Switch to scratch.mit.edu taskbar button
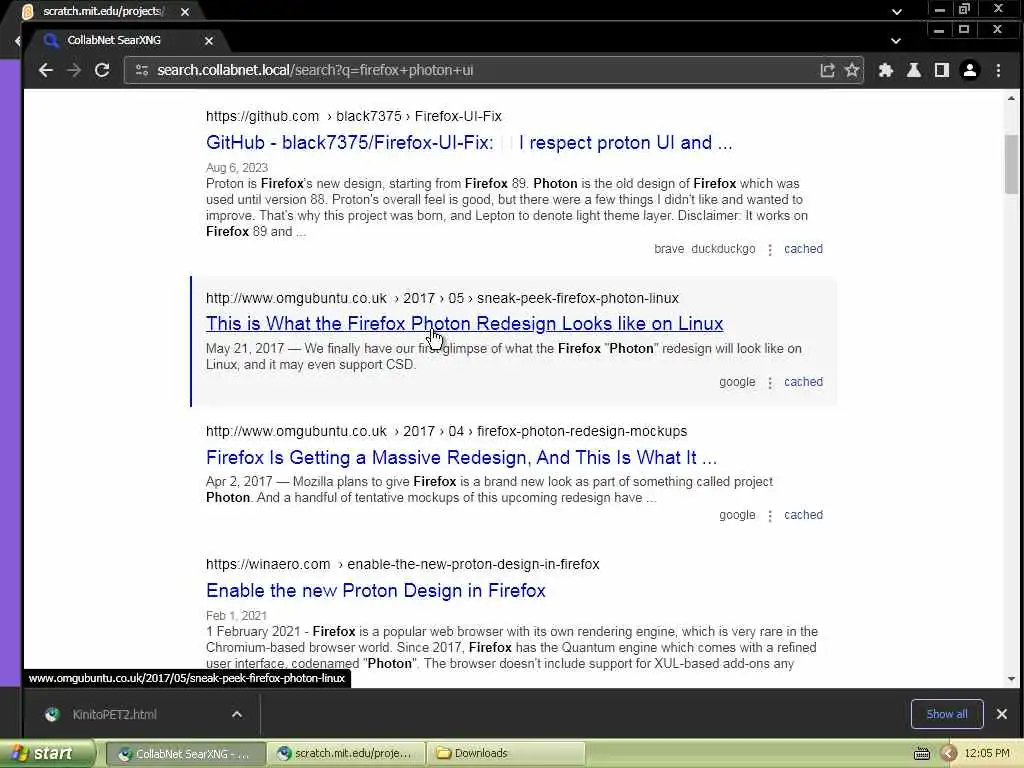 pos(347,754)
